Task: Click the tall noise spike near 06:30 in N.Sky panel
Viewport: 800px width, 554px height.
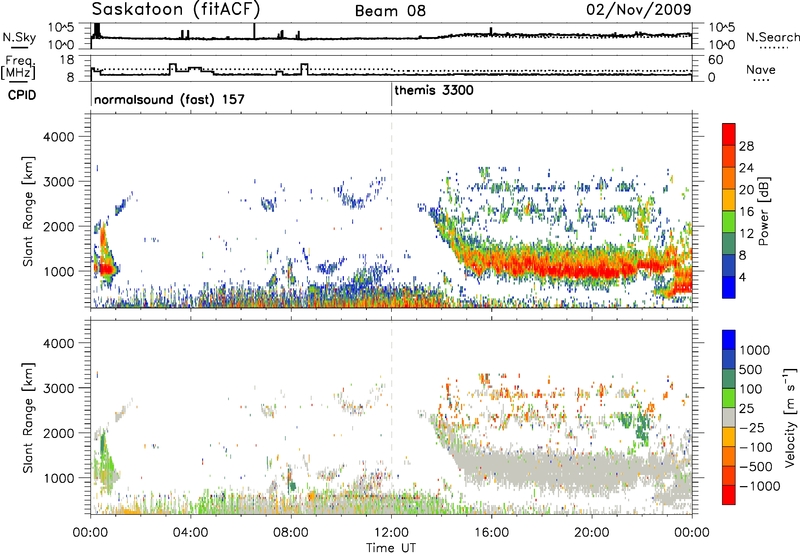Action: click(x=254, y=31)
